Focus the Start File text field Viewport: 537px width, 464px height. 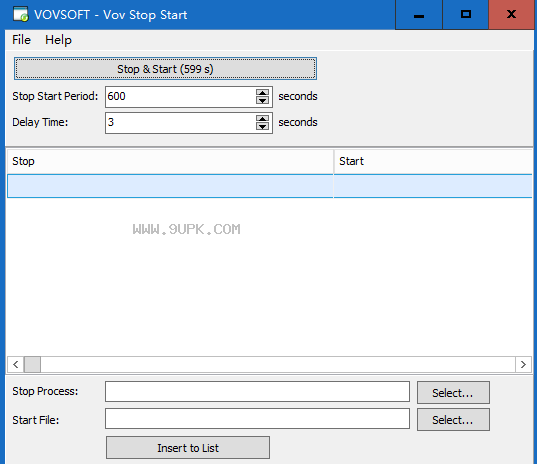coord(258,418)
